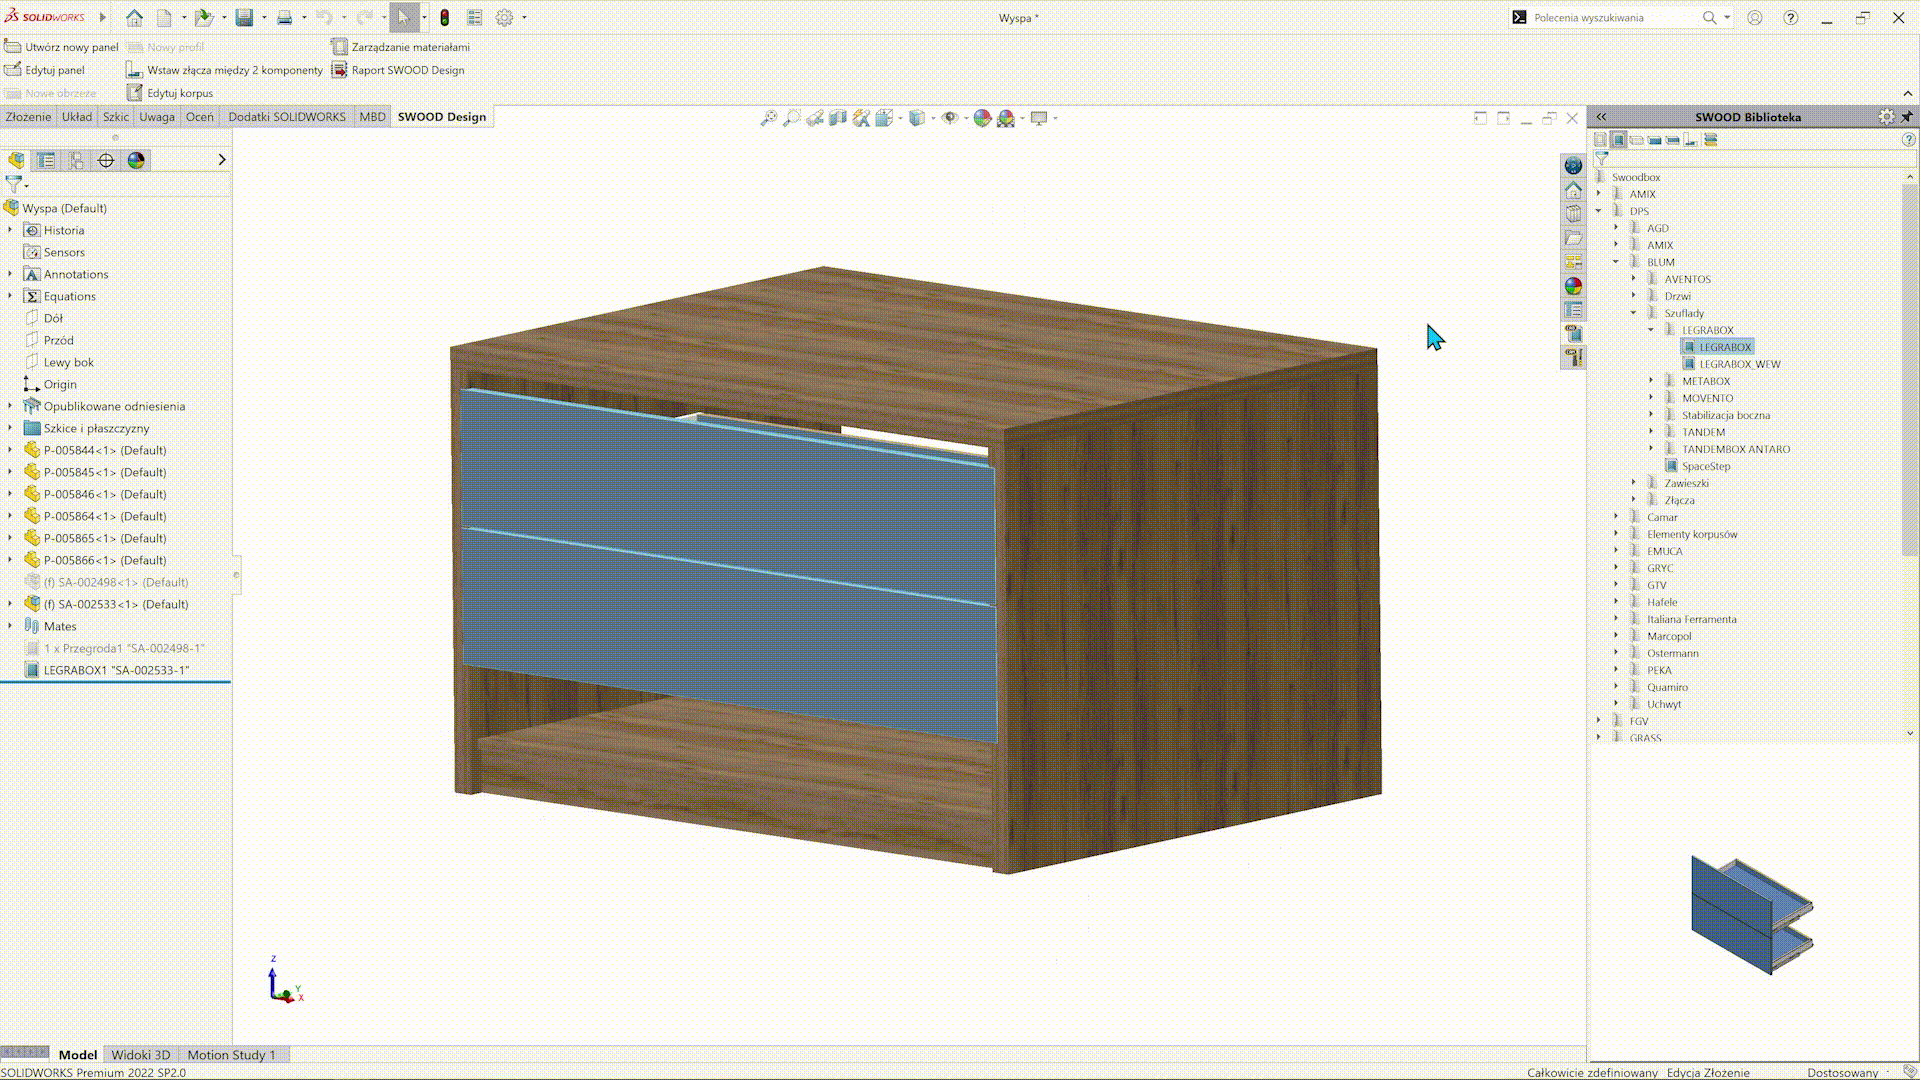Pin the SWOOD Biblioteka panel

[1907, 117]
